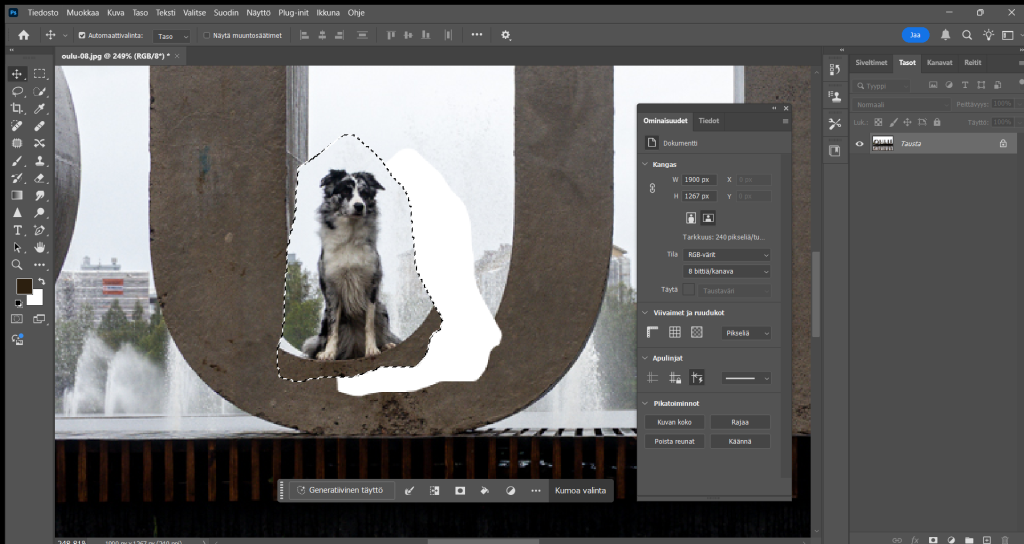Hide the Tausta layer with eye icon
1024x544 pixels.
coord(859,144)
